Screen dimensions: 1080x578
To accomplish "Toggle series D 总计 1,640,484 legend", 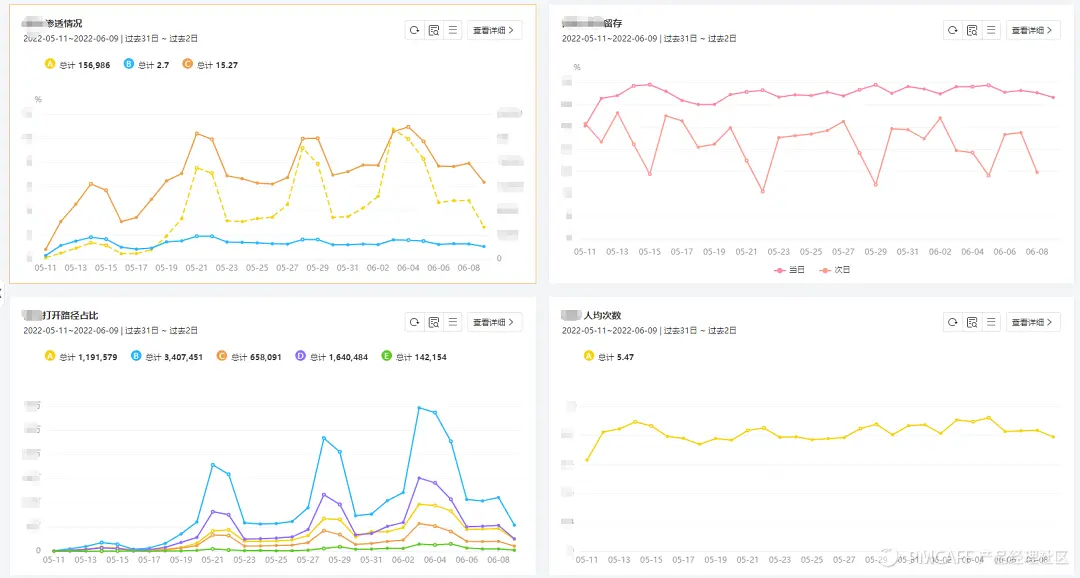I will click(331, 357).
